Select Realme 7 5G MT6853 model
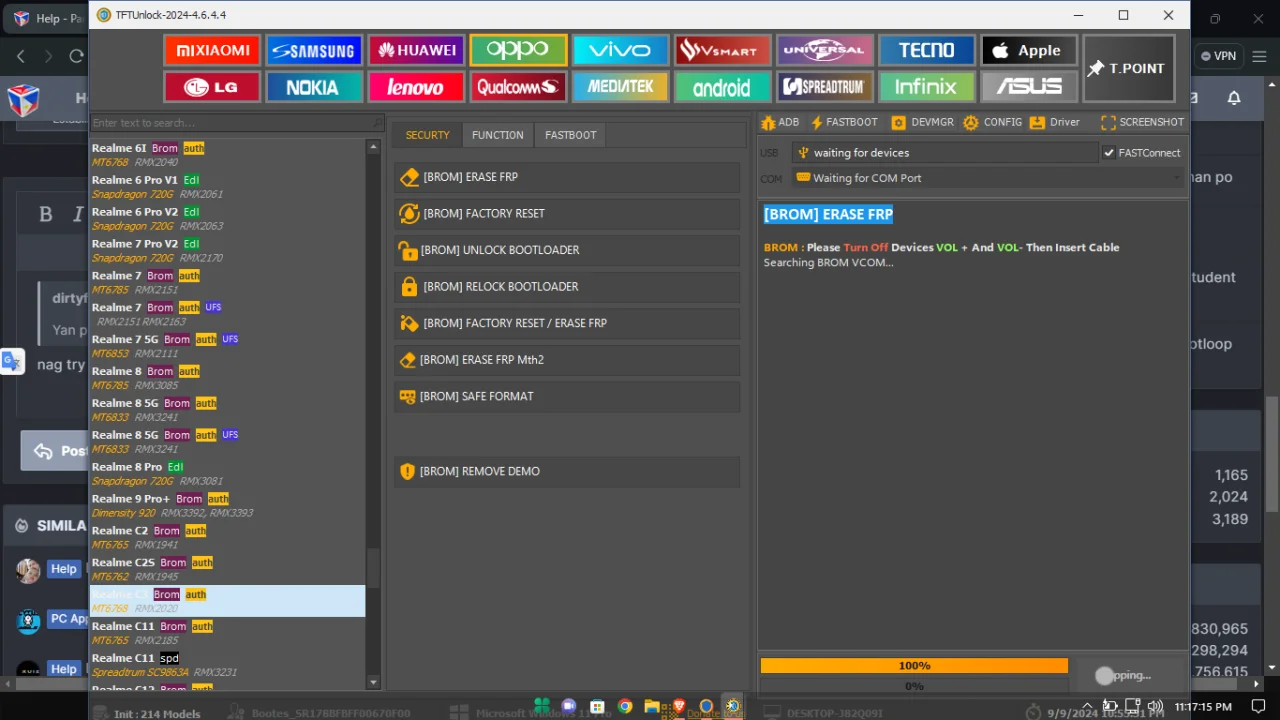Image resolution: width=1280 pixels, height=720 pixels. pyautogui.click(x=228, y=346)
